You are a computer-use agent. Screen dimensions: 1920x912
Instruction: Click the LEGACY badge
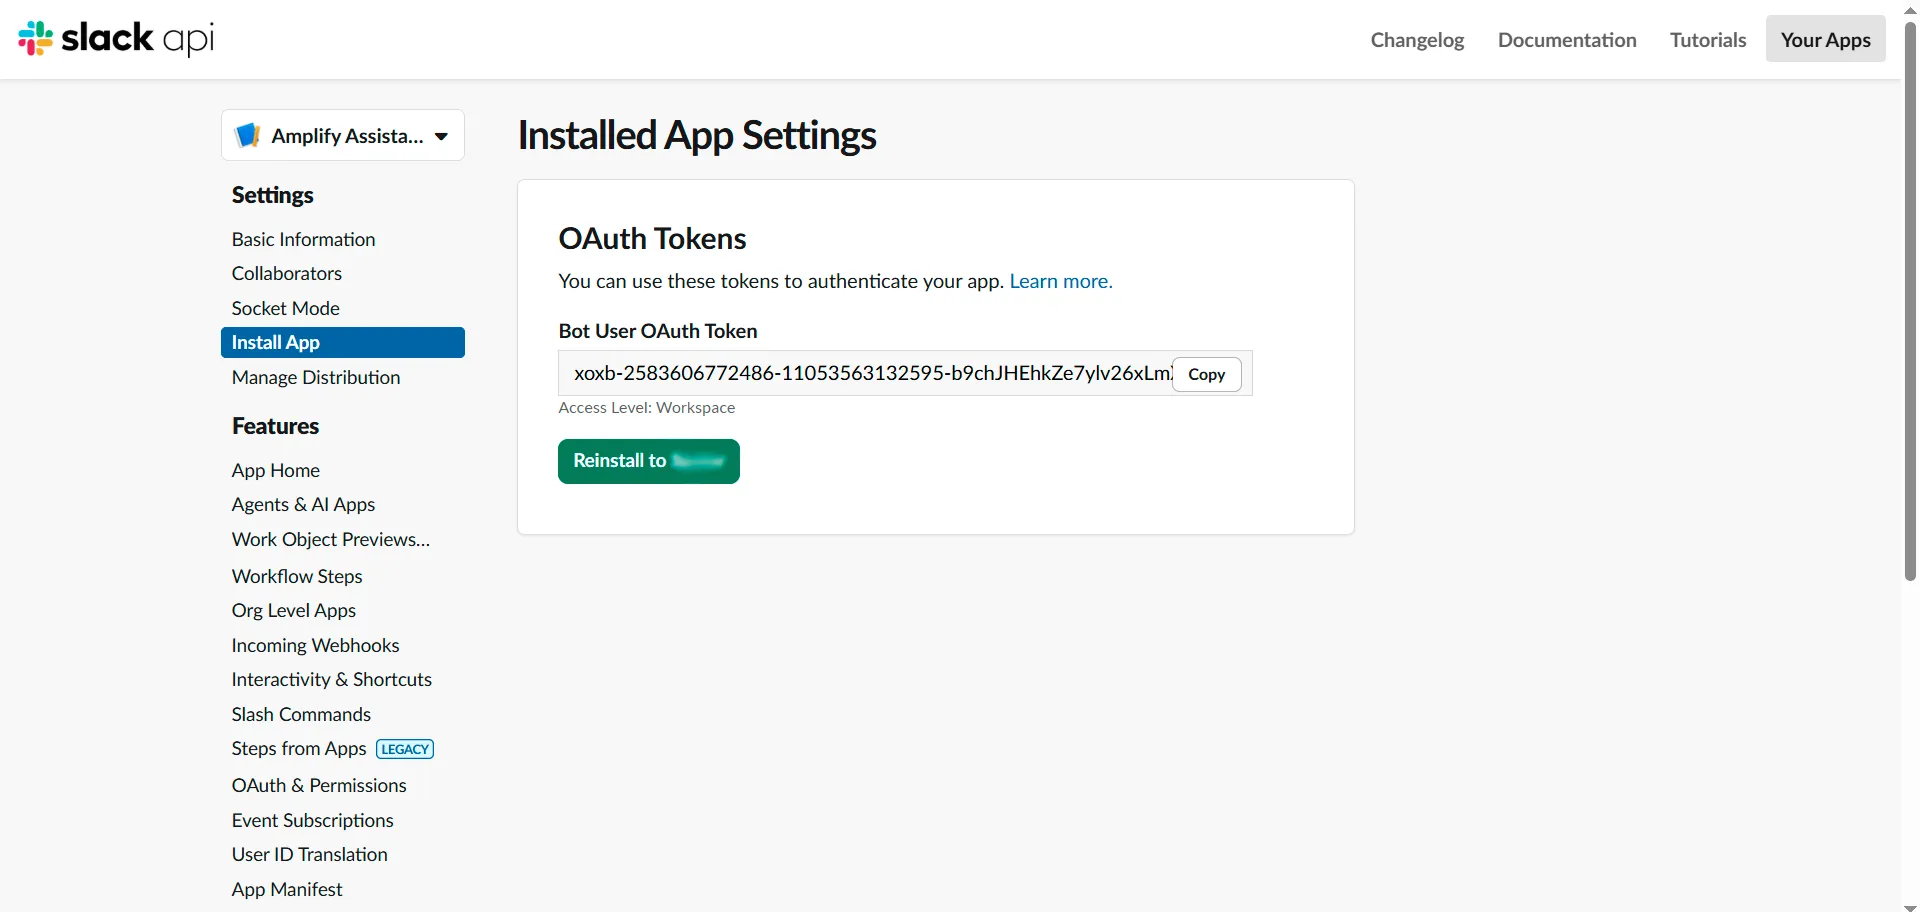click(x=405, y=749)
